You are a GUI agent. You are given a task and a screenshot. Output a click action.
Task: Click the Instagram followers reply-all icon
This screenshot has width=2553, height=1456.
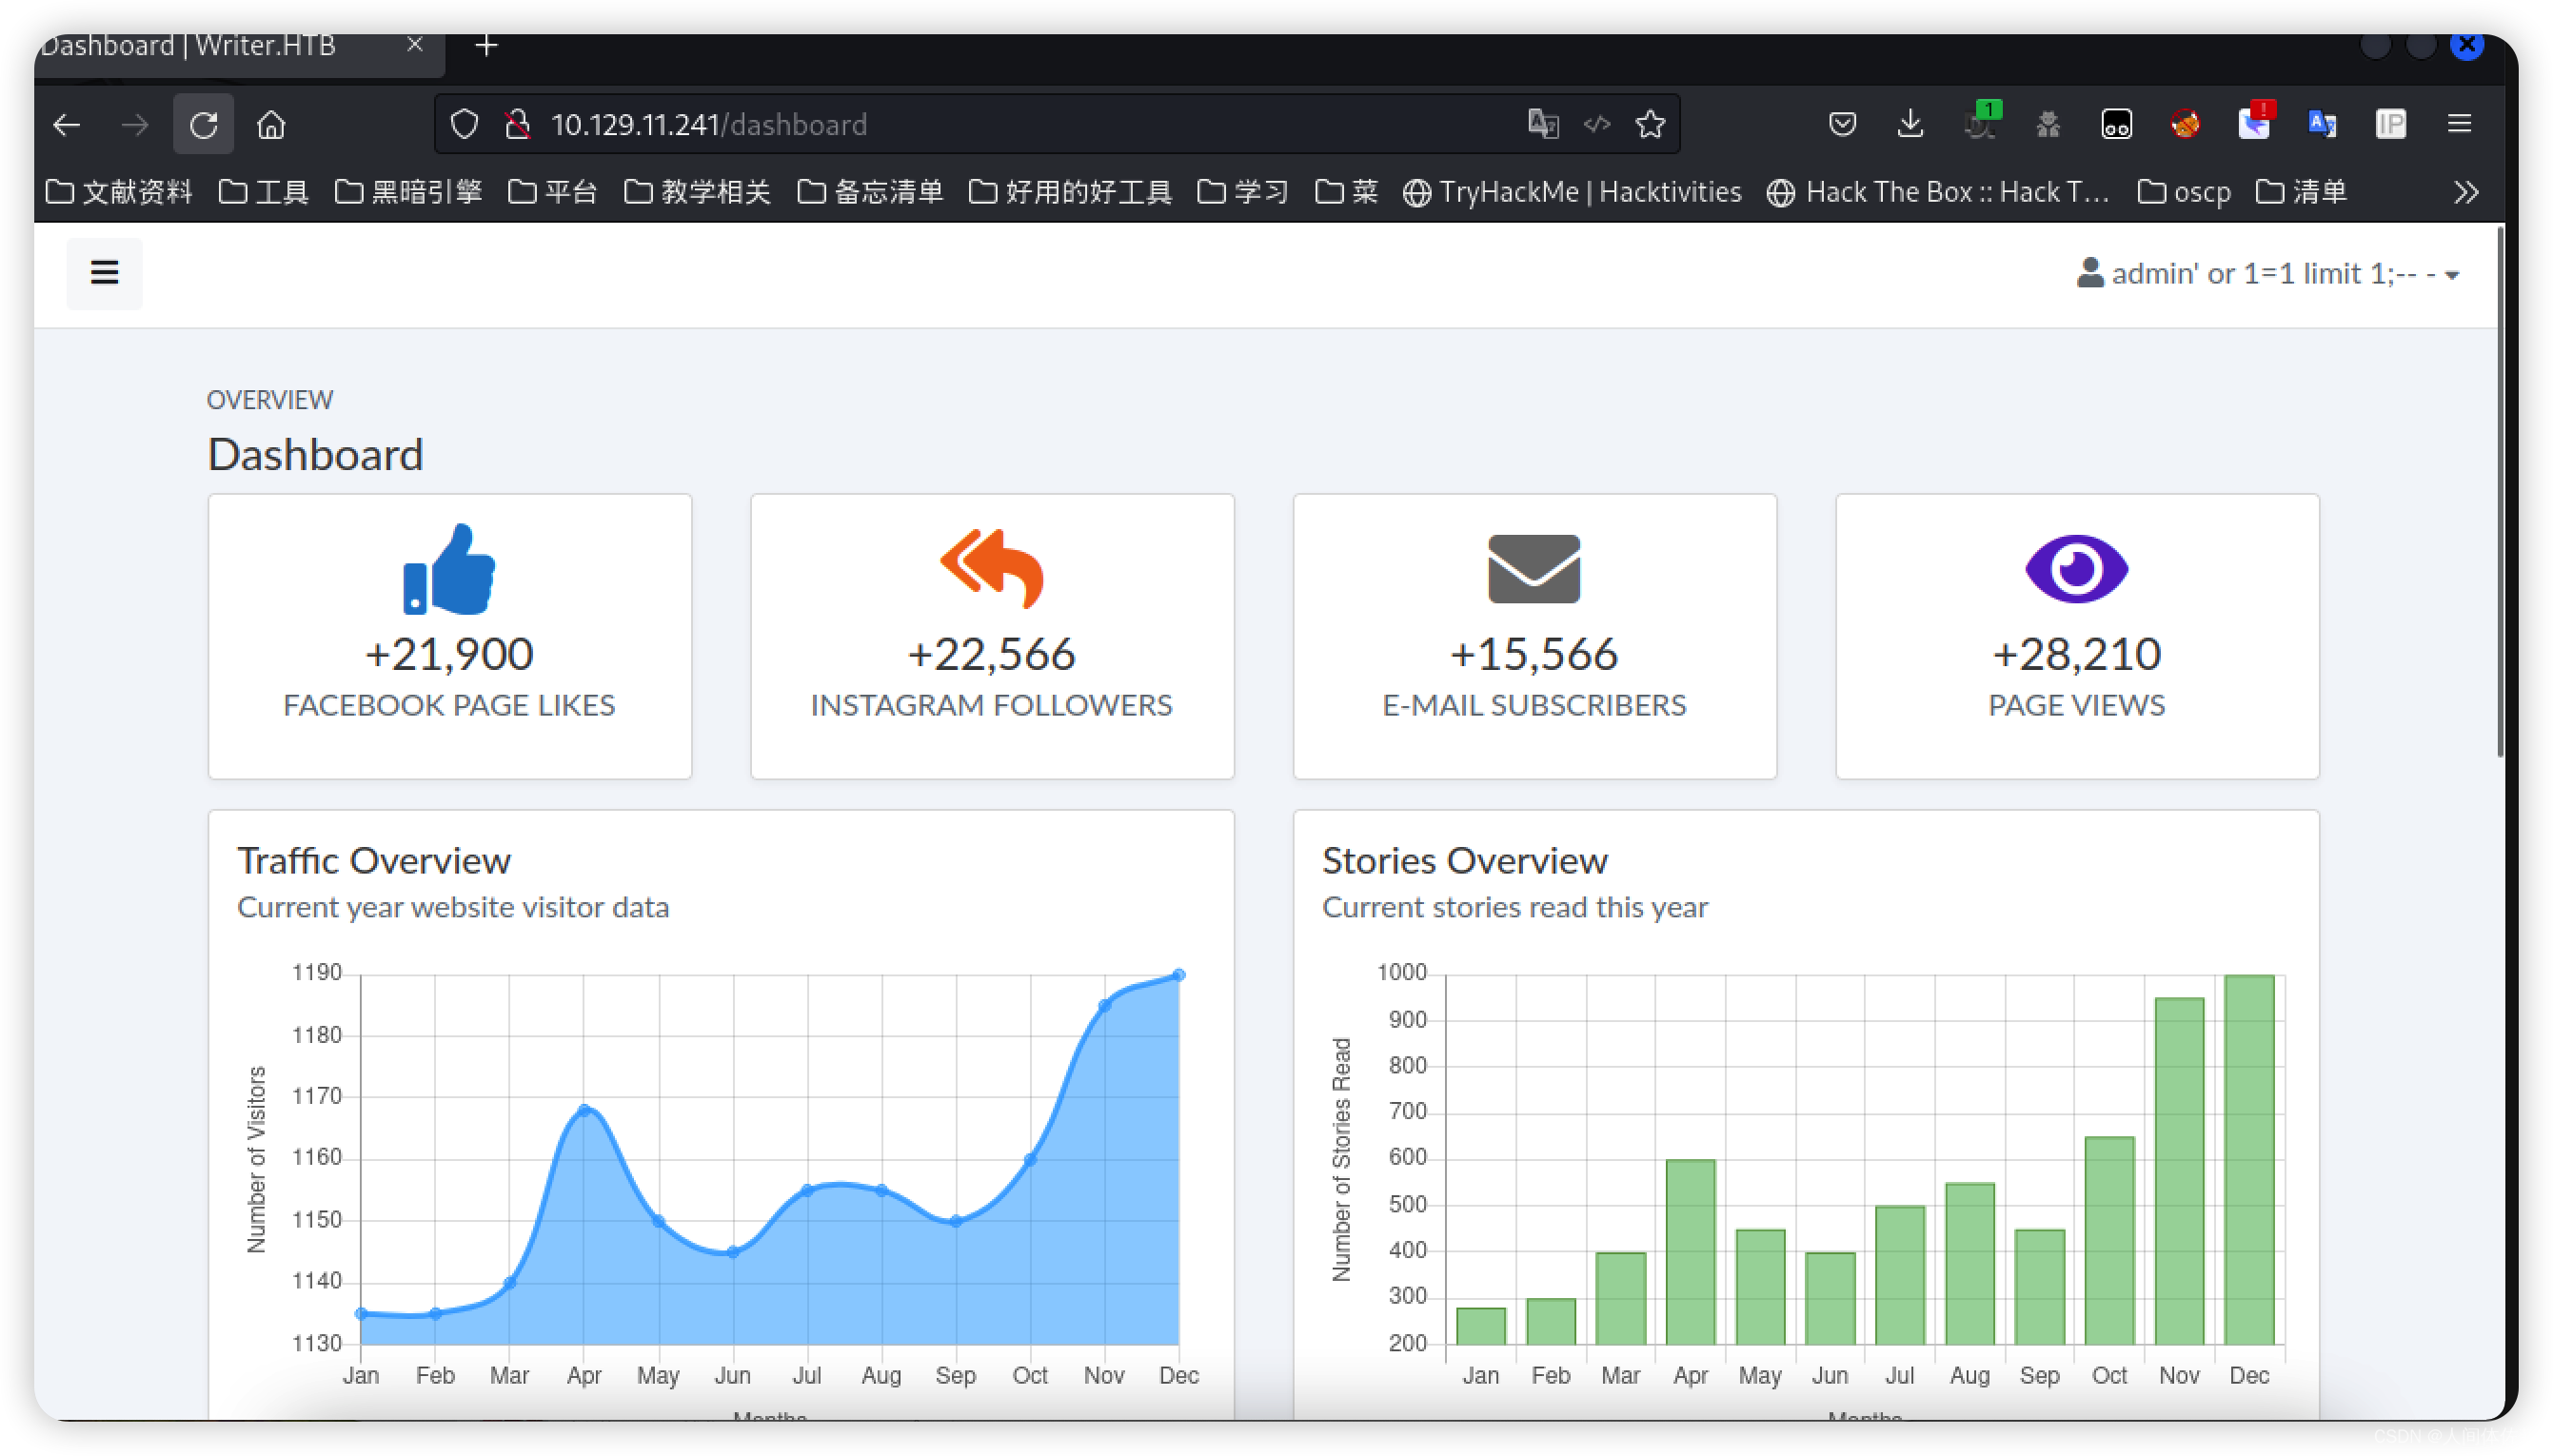point(991,569)
